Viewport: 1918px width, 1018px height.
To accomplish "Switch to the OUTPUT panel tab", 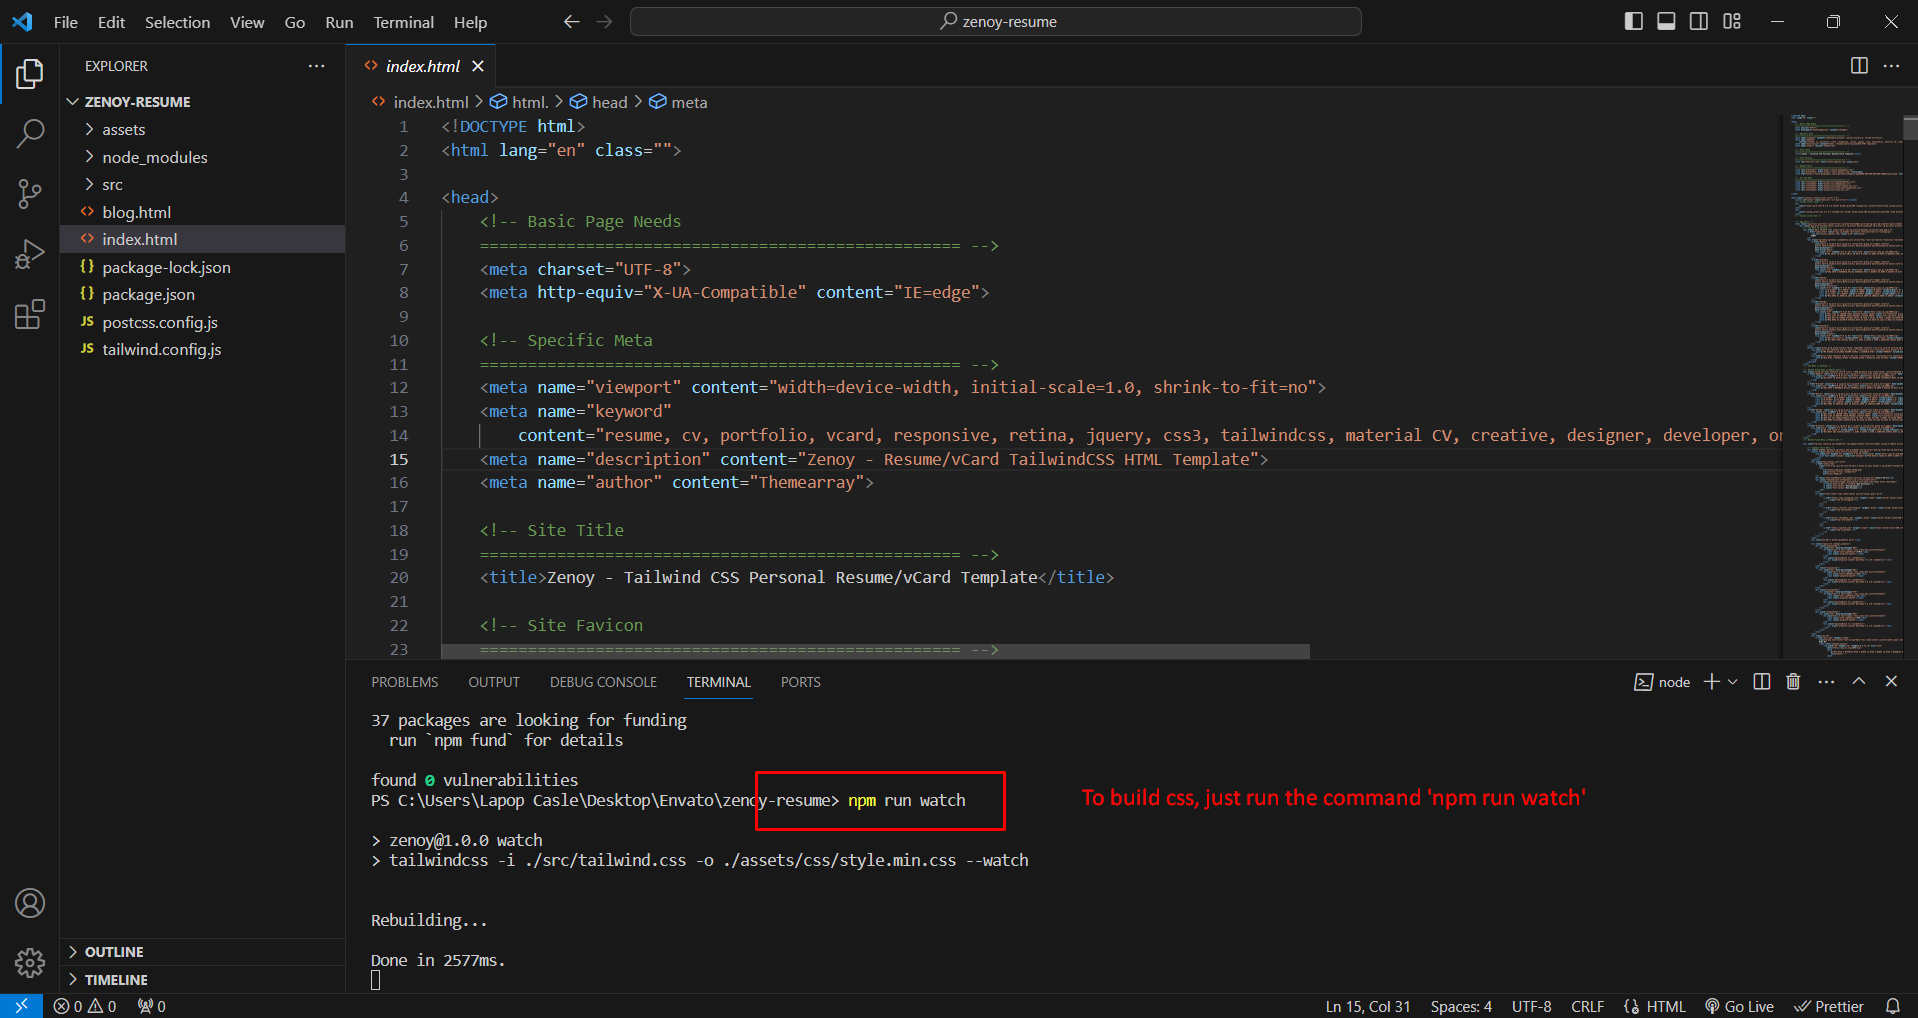I will pyautogui.click(x=494, y=682).
